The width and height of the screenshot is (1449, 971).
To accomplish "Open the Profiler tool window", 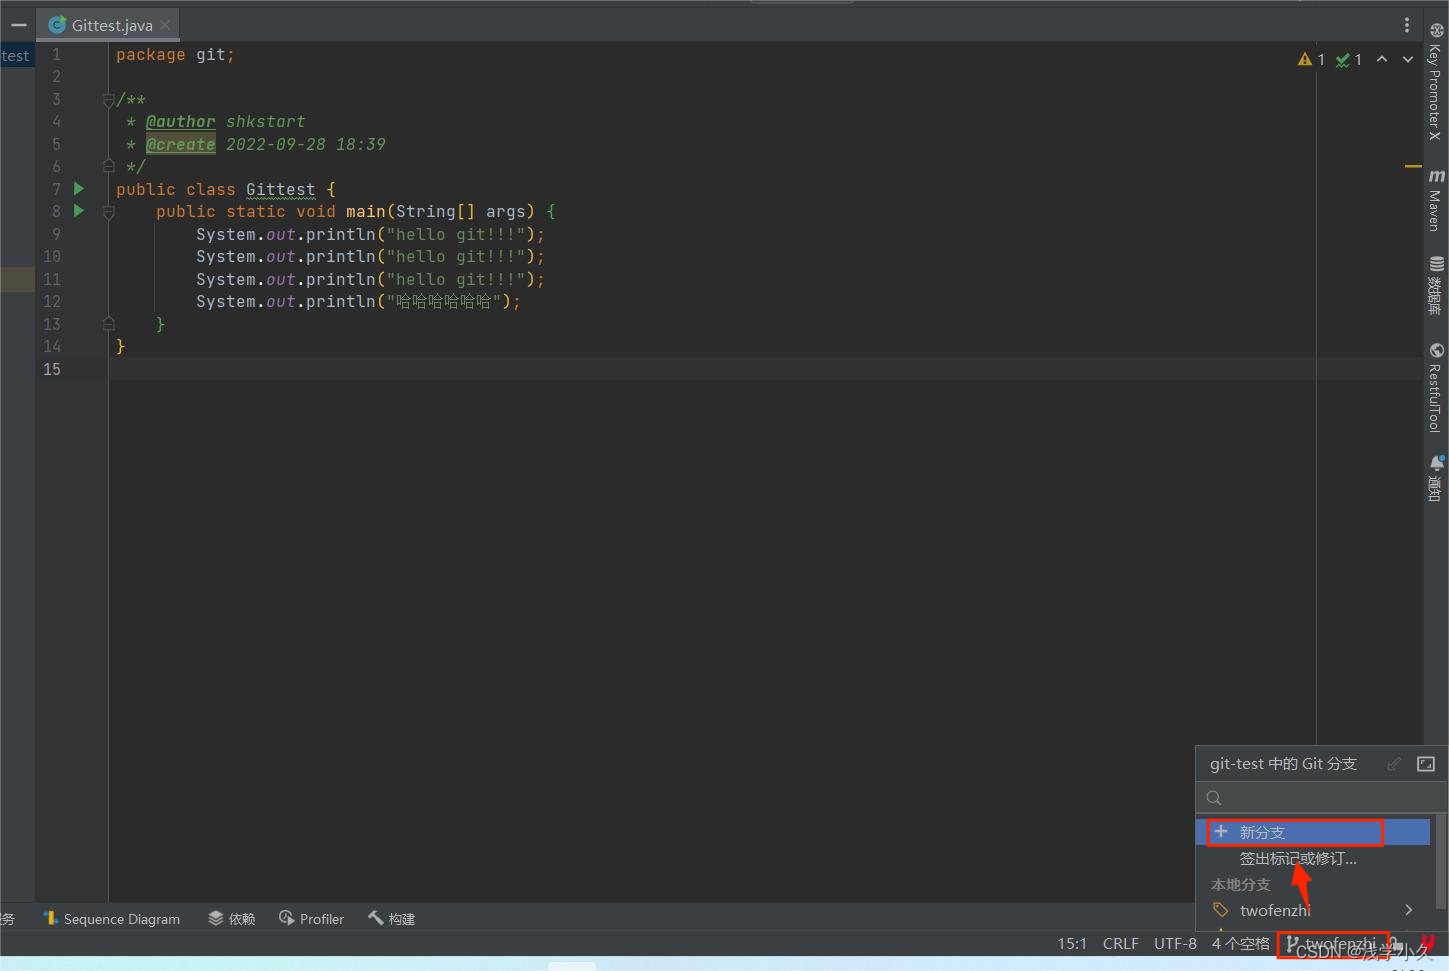I will tap(311, 919).
